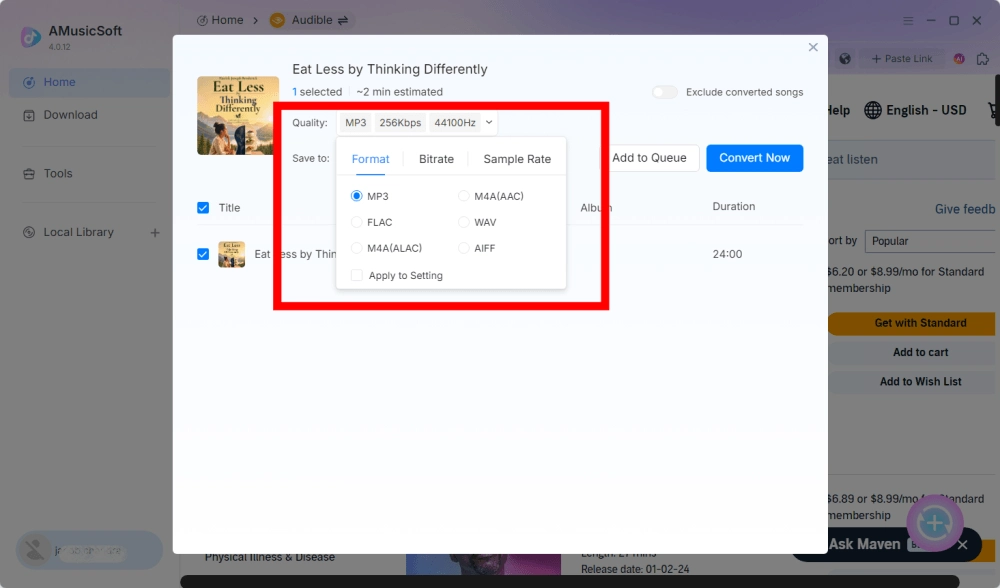Image resolution: width=1000 pixels, height=588 pixels.
Task: Click the Get with Standard button
Action: click(913, 323)
